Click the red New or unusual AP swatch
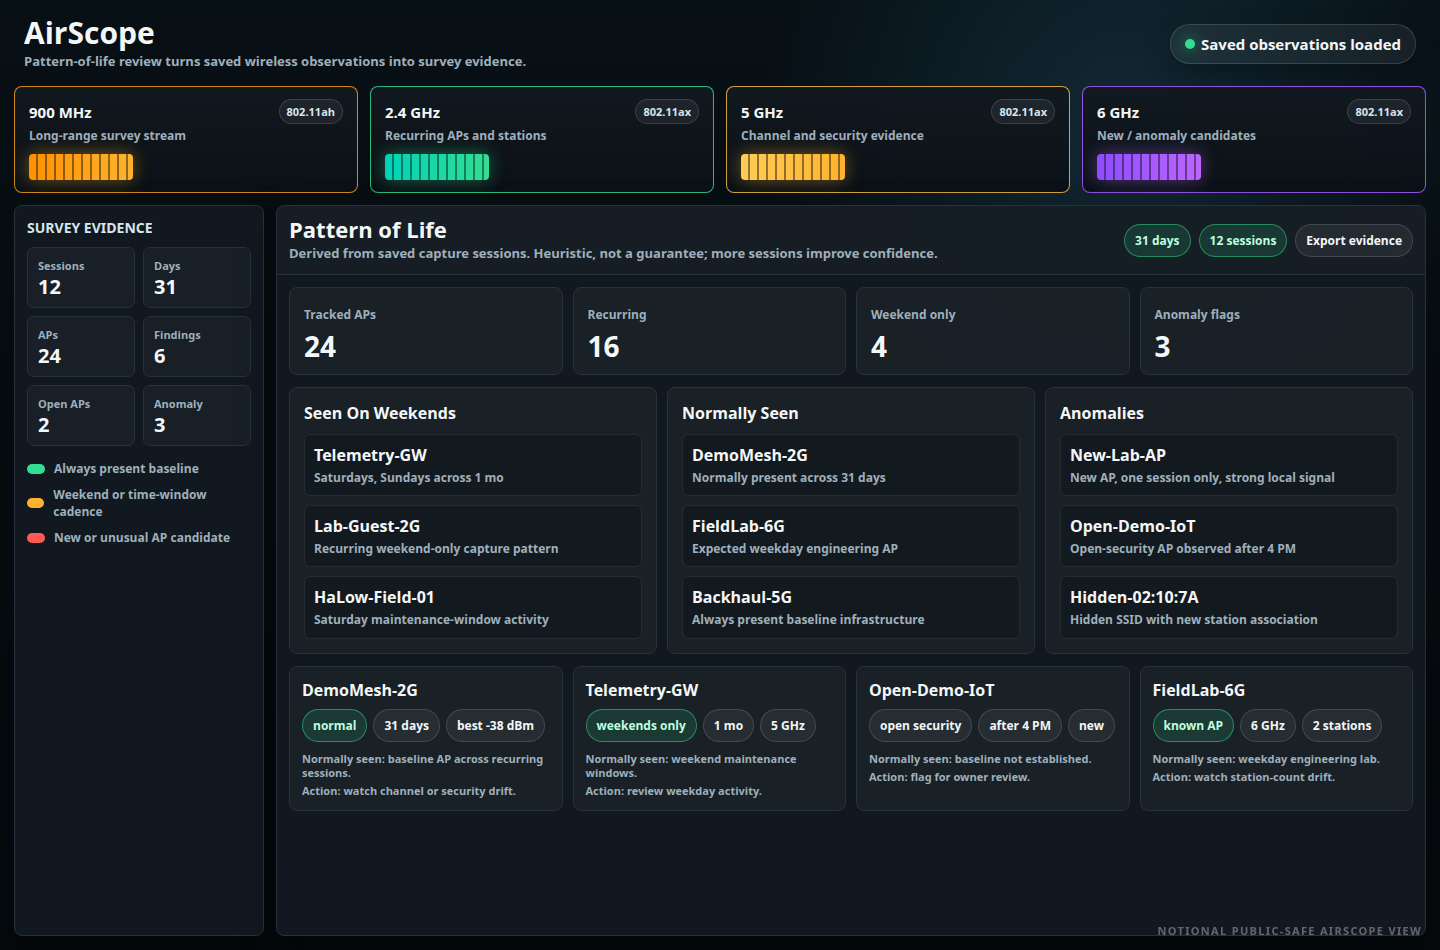Image resolution: width=1440 pixels, height=950 pixels. click(x=36, y=538)
